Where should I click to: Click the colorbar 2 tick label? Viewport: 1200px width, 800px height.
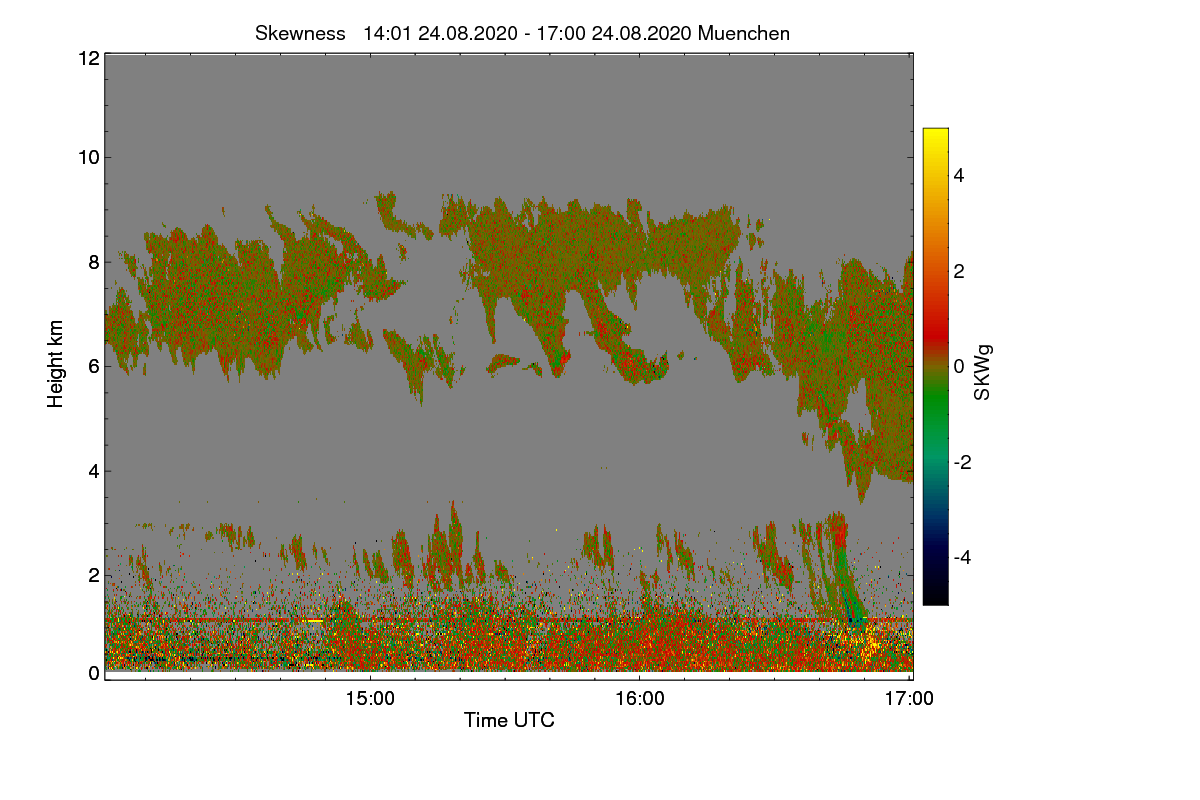(959, 270)
